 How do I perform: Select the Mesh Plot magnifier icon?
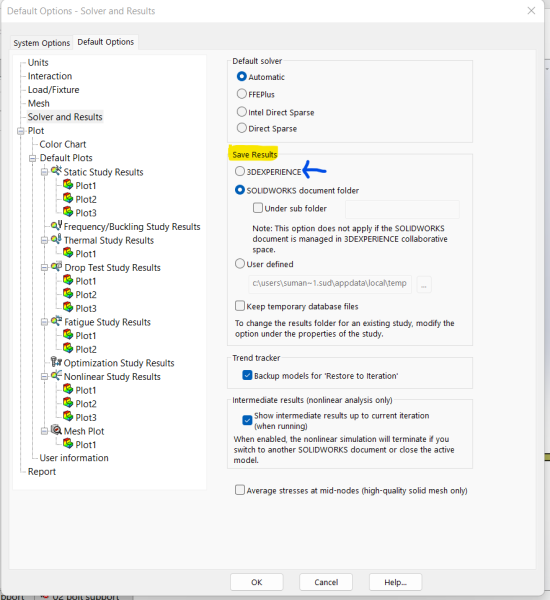56,430
